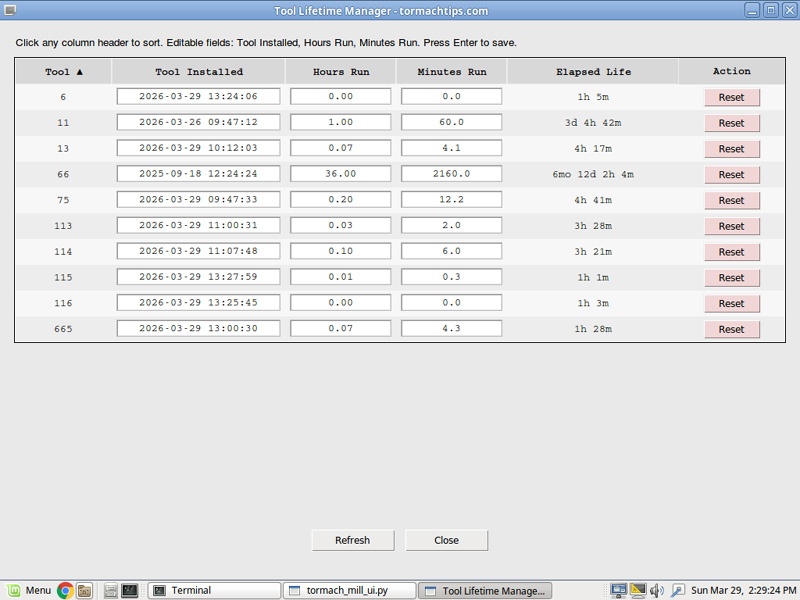This screenshot has width=800, height=600.
Task: Open the Mint Menu button
Action: [x=28, y=590]
